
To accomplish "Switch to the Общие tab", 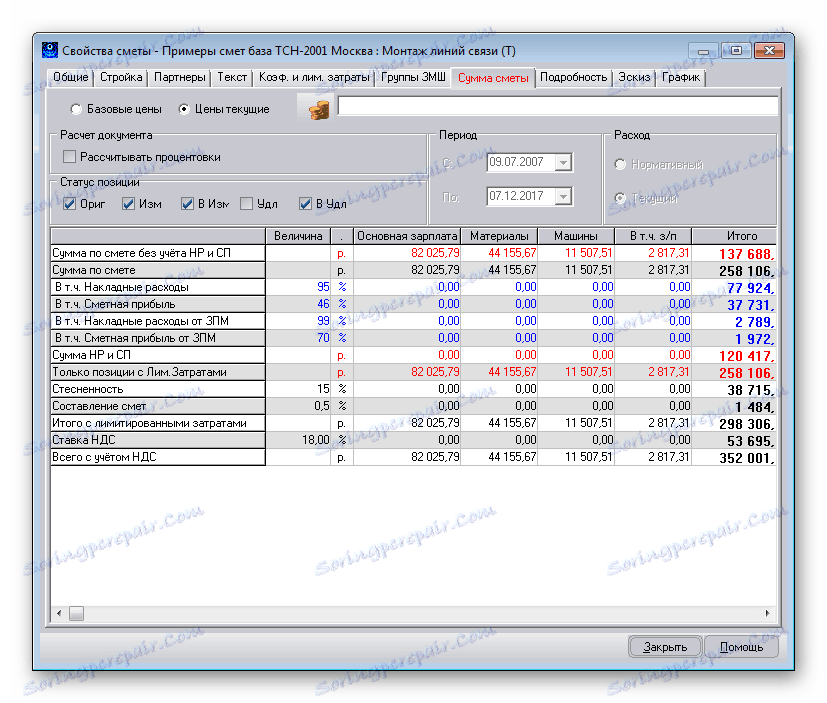I will tap(71, 78).
